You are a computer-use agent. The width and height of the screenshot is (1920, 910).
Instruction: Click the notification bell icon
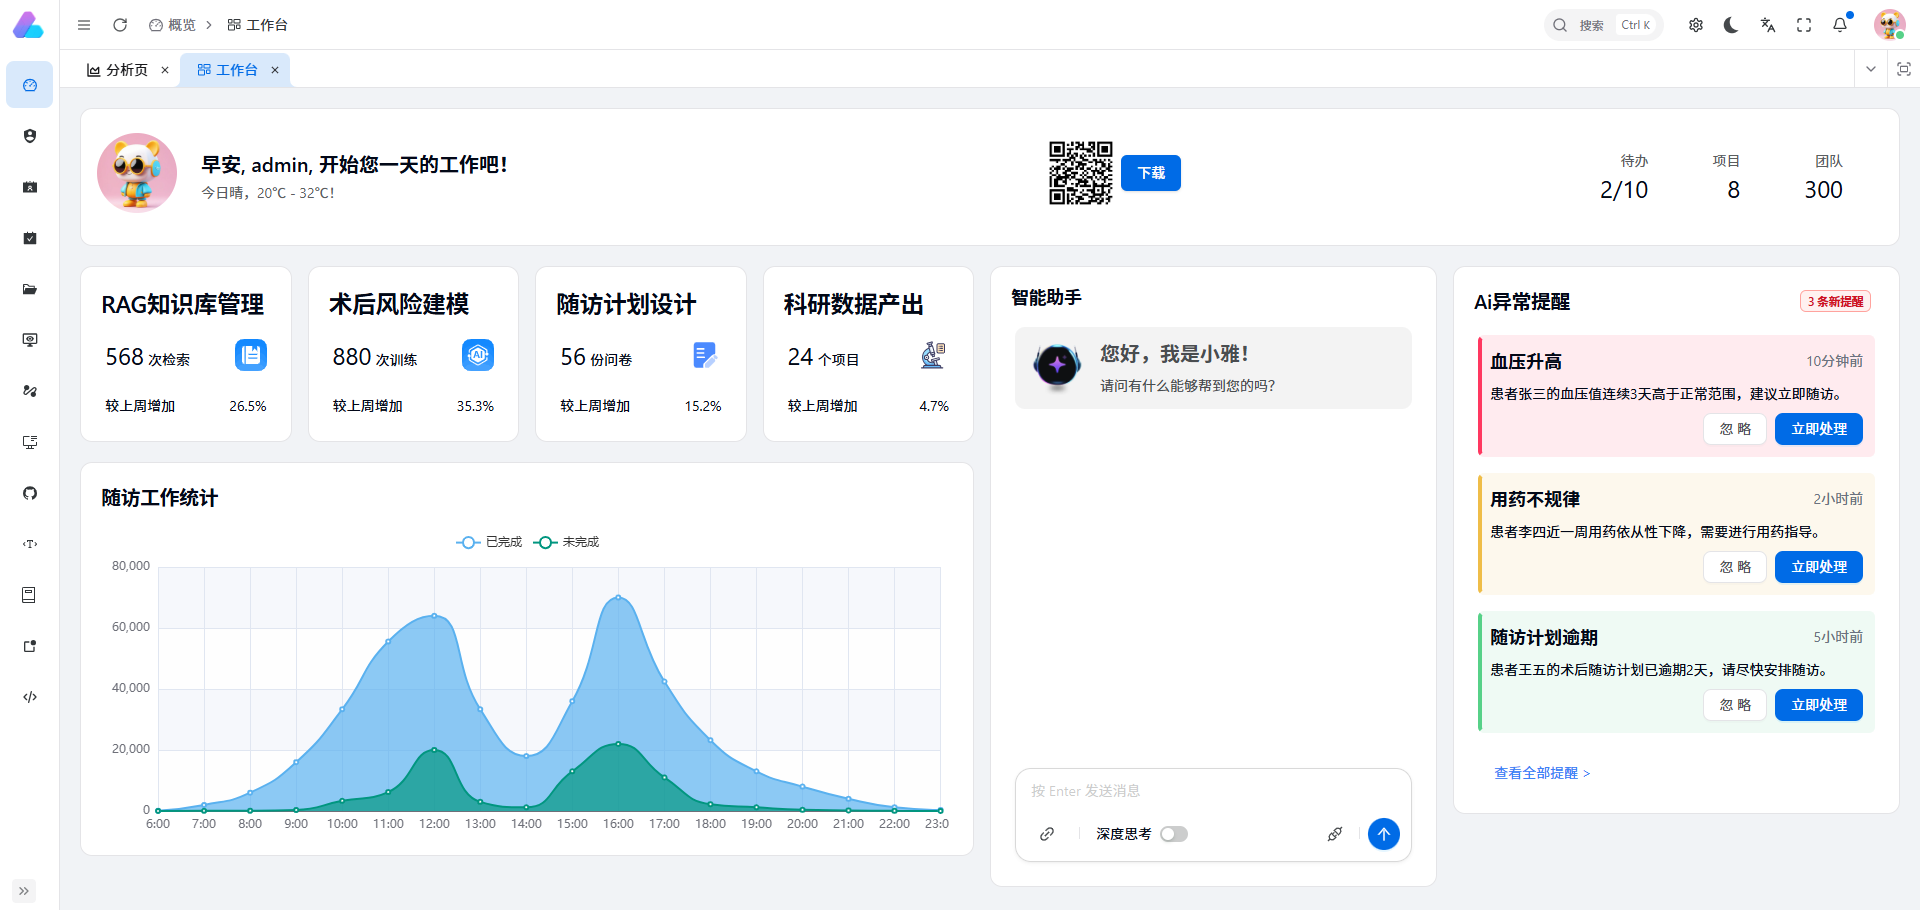pos(1840,25)
